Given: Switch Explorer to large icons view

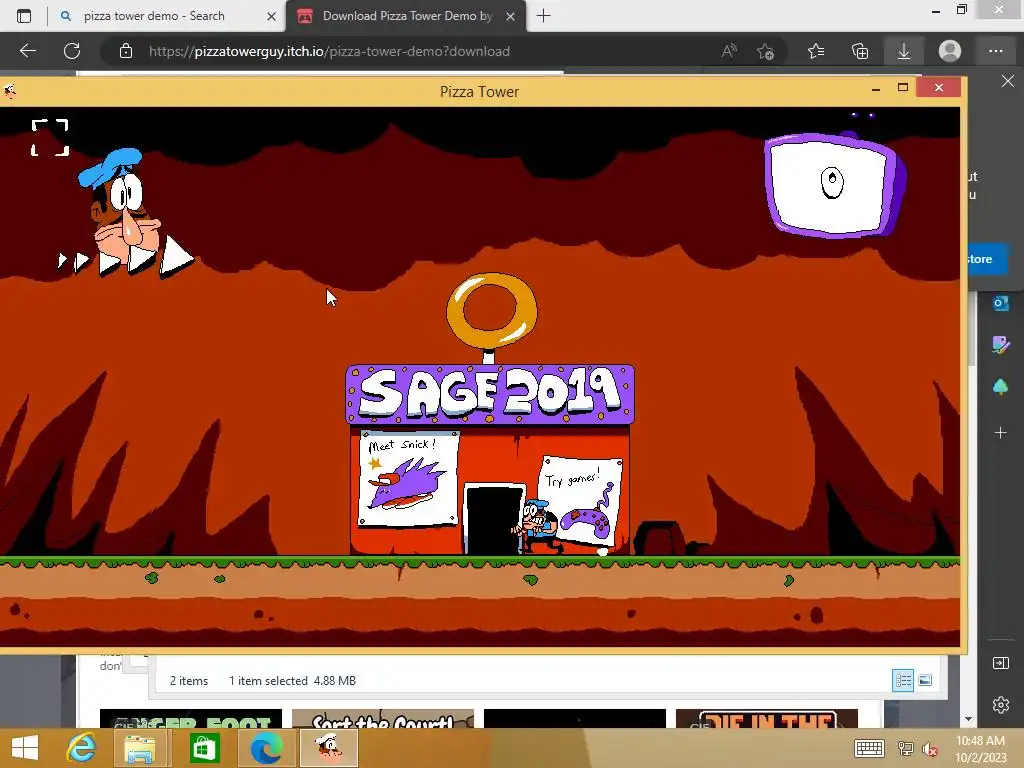Looking at the screenshot, I should [x=925, y=680].
